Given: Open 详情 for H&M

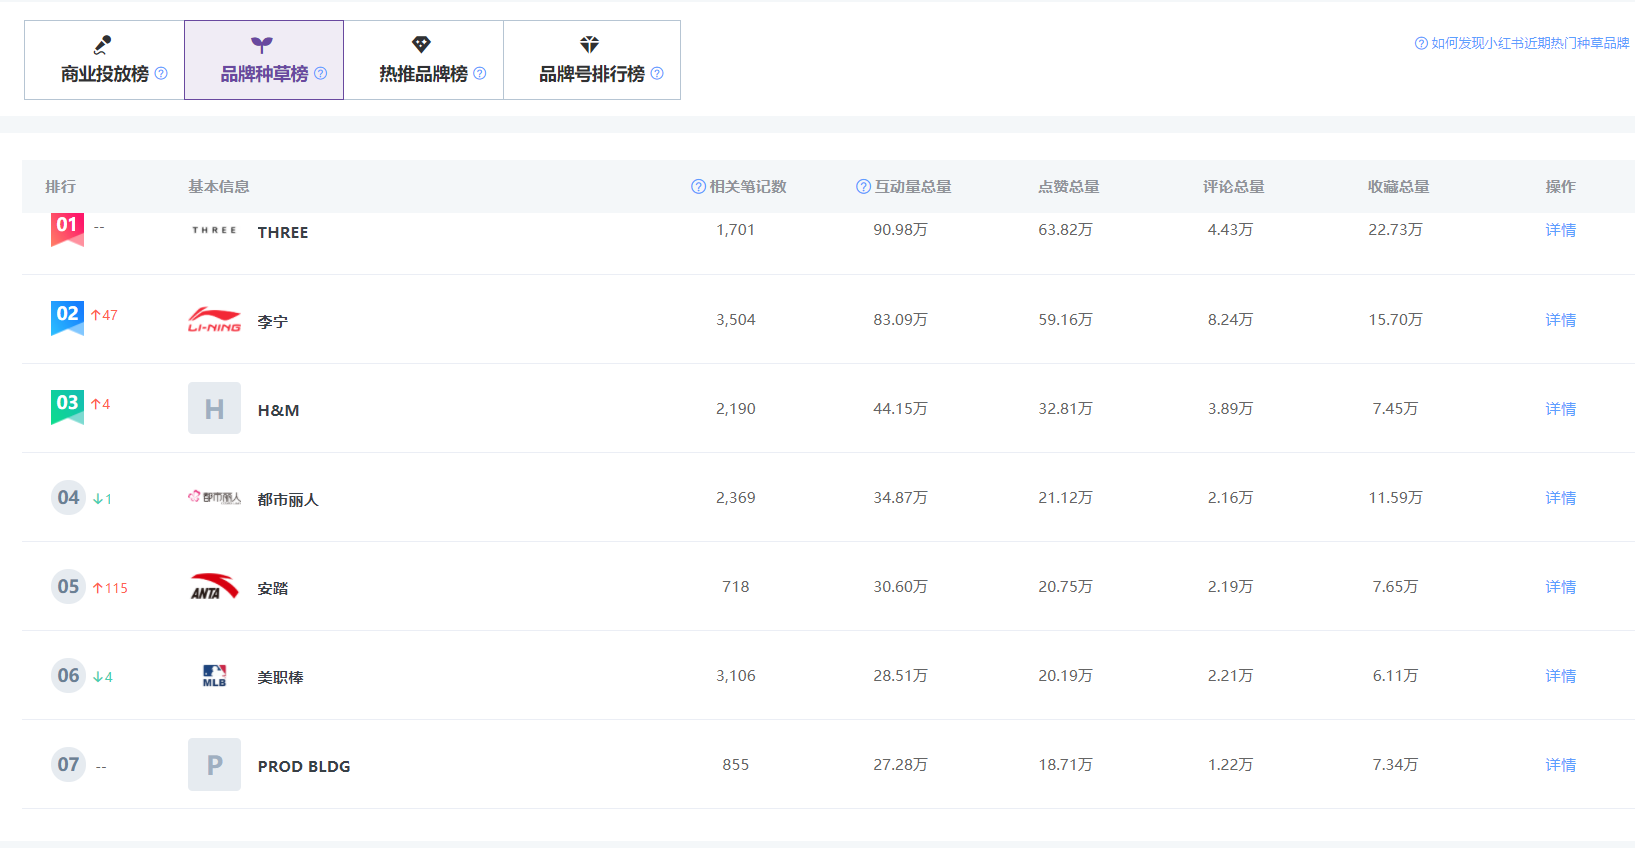Looking at the screenshot, I should point(1560,409).
